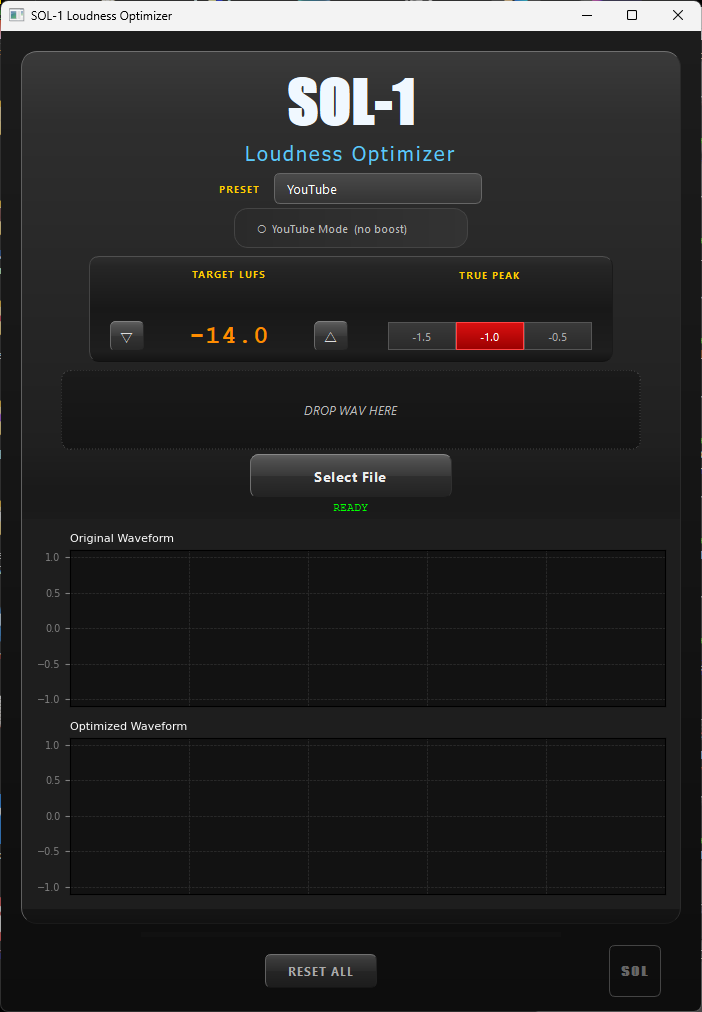Image resolution: width=702 pixels, height=1012 pixels.
Task: Enable the YouTube Mode (no boost) option
Action: (x=262, y=229)
